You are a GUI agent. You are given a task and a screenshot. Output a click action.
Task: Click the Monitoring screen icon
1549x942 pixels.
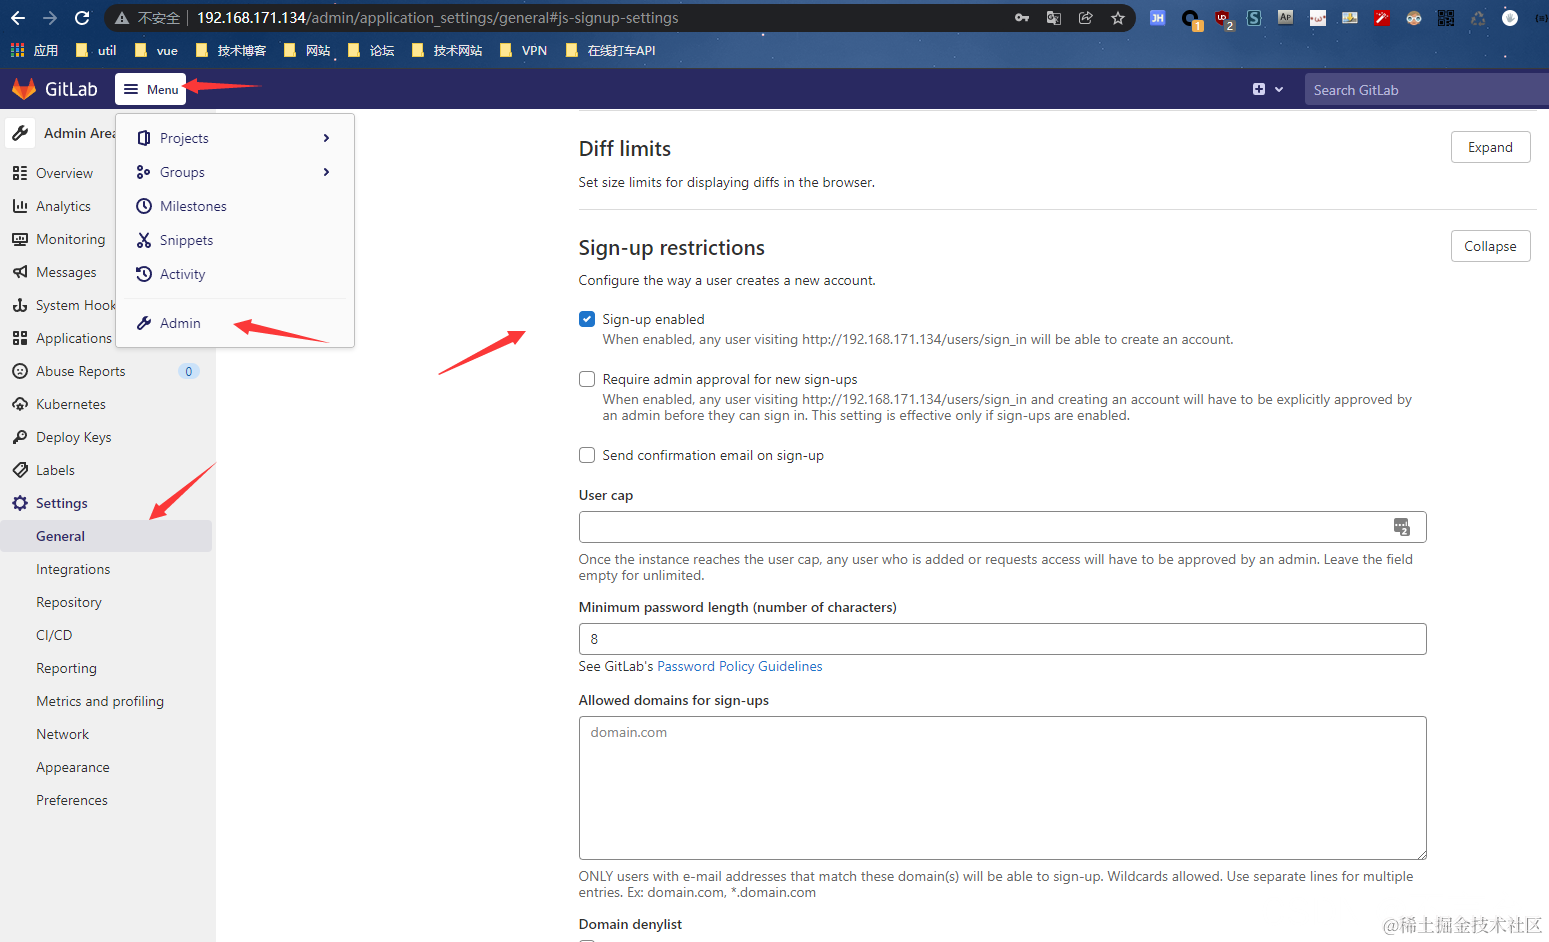pyautogui.click(x=20, y=239)
